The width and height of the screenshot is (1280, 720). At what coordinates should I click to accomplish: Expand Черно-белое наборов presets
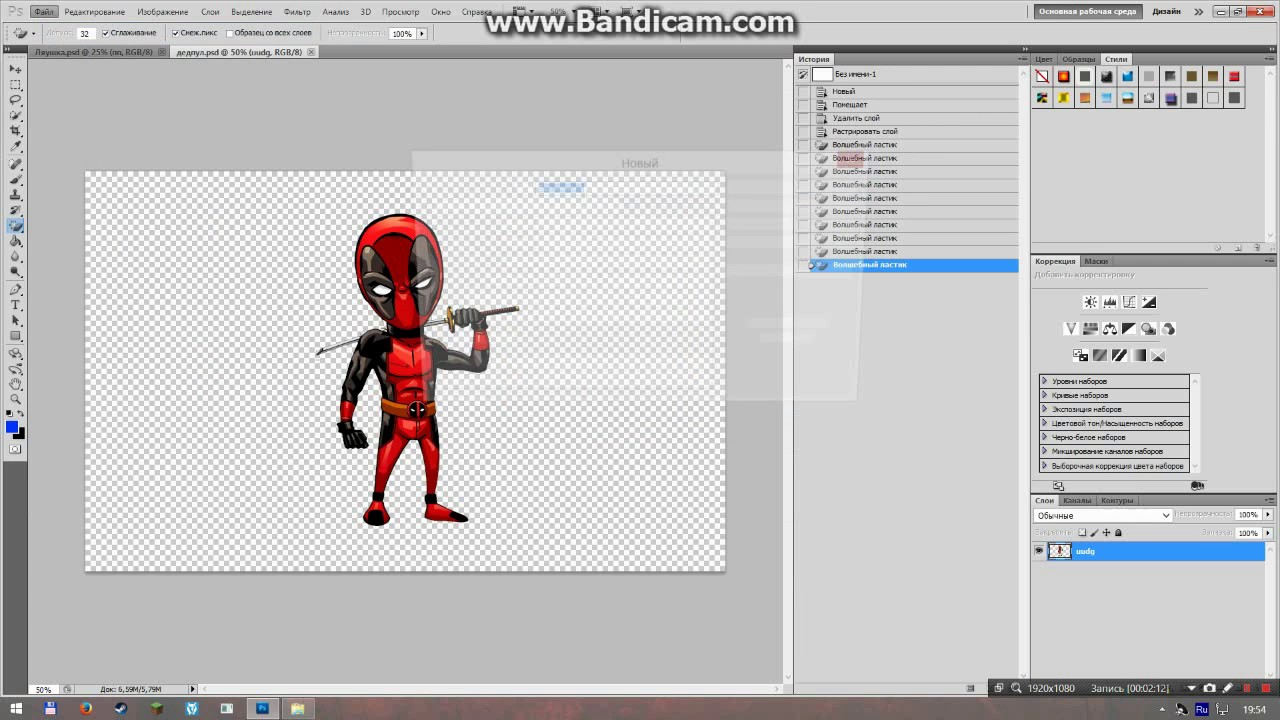coord(1045,437)
